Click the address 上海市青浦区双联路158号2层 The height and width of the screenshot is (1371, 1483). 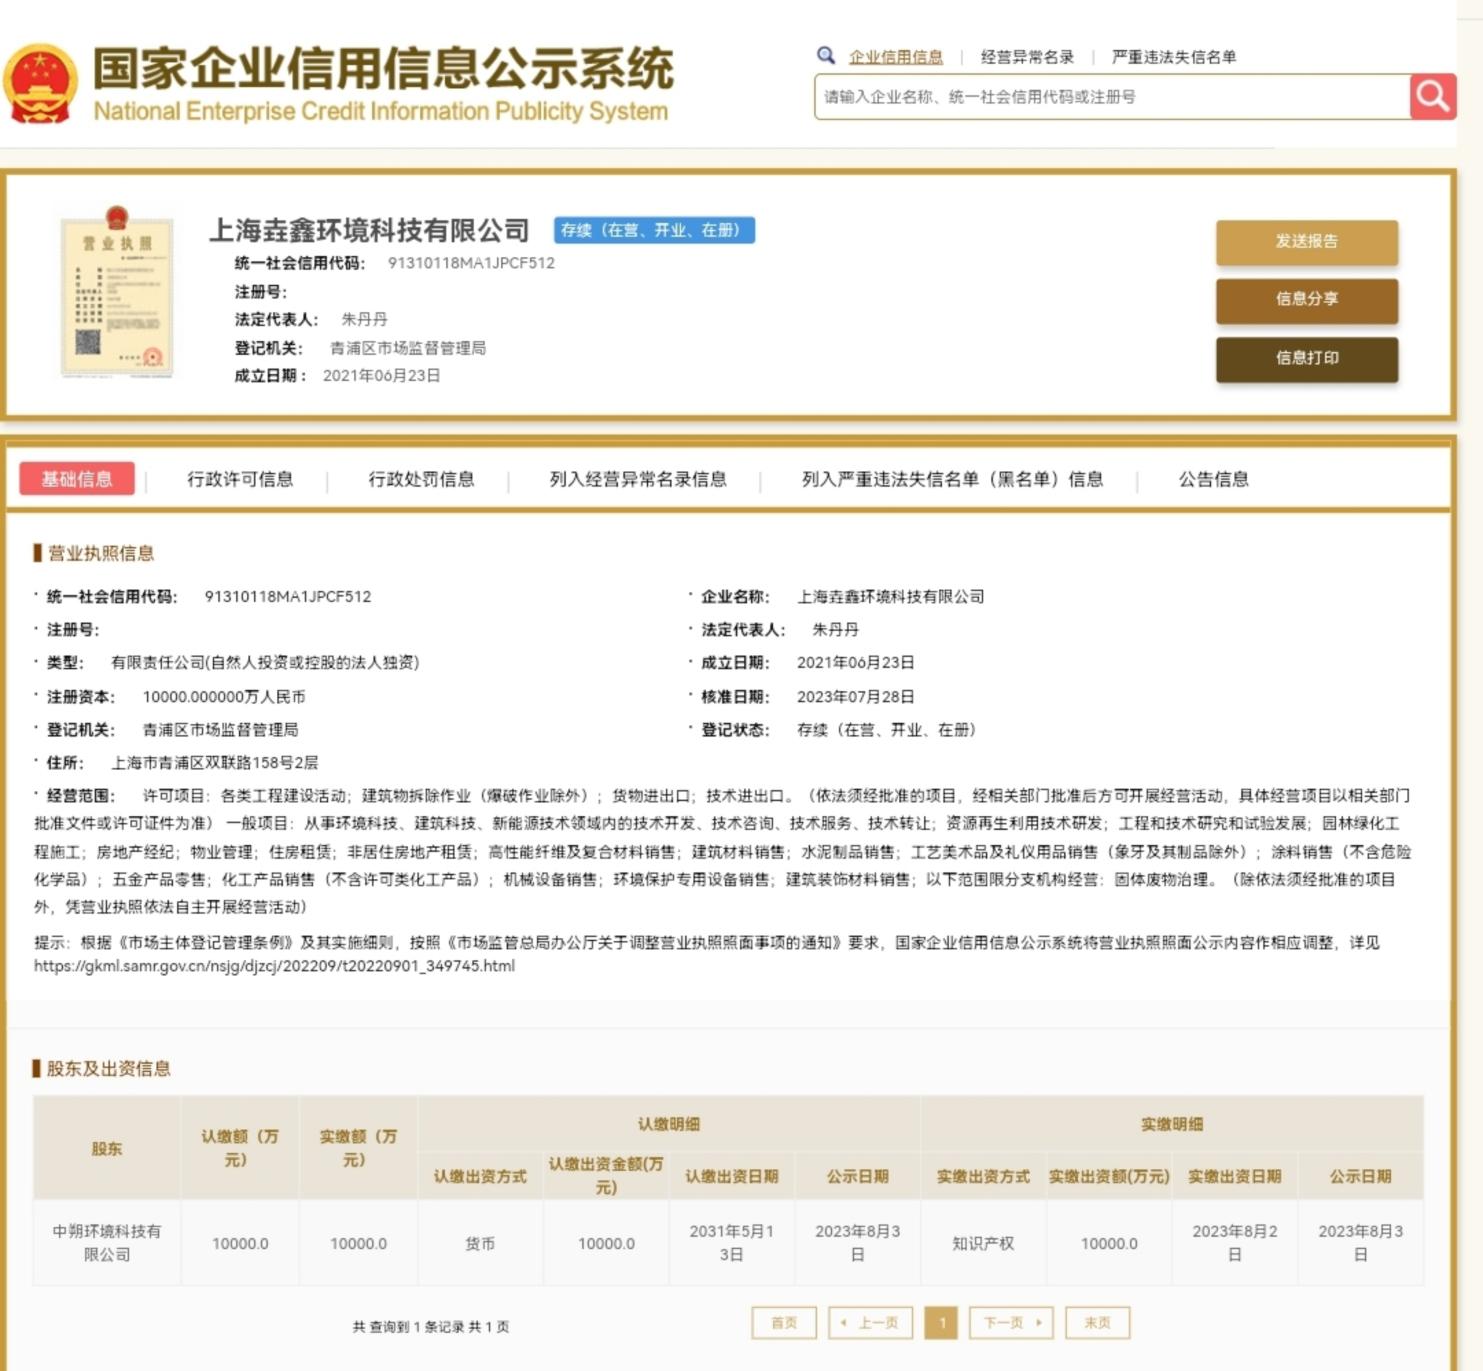pyautogui.click(x=214, y=762)
